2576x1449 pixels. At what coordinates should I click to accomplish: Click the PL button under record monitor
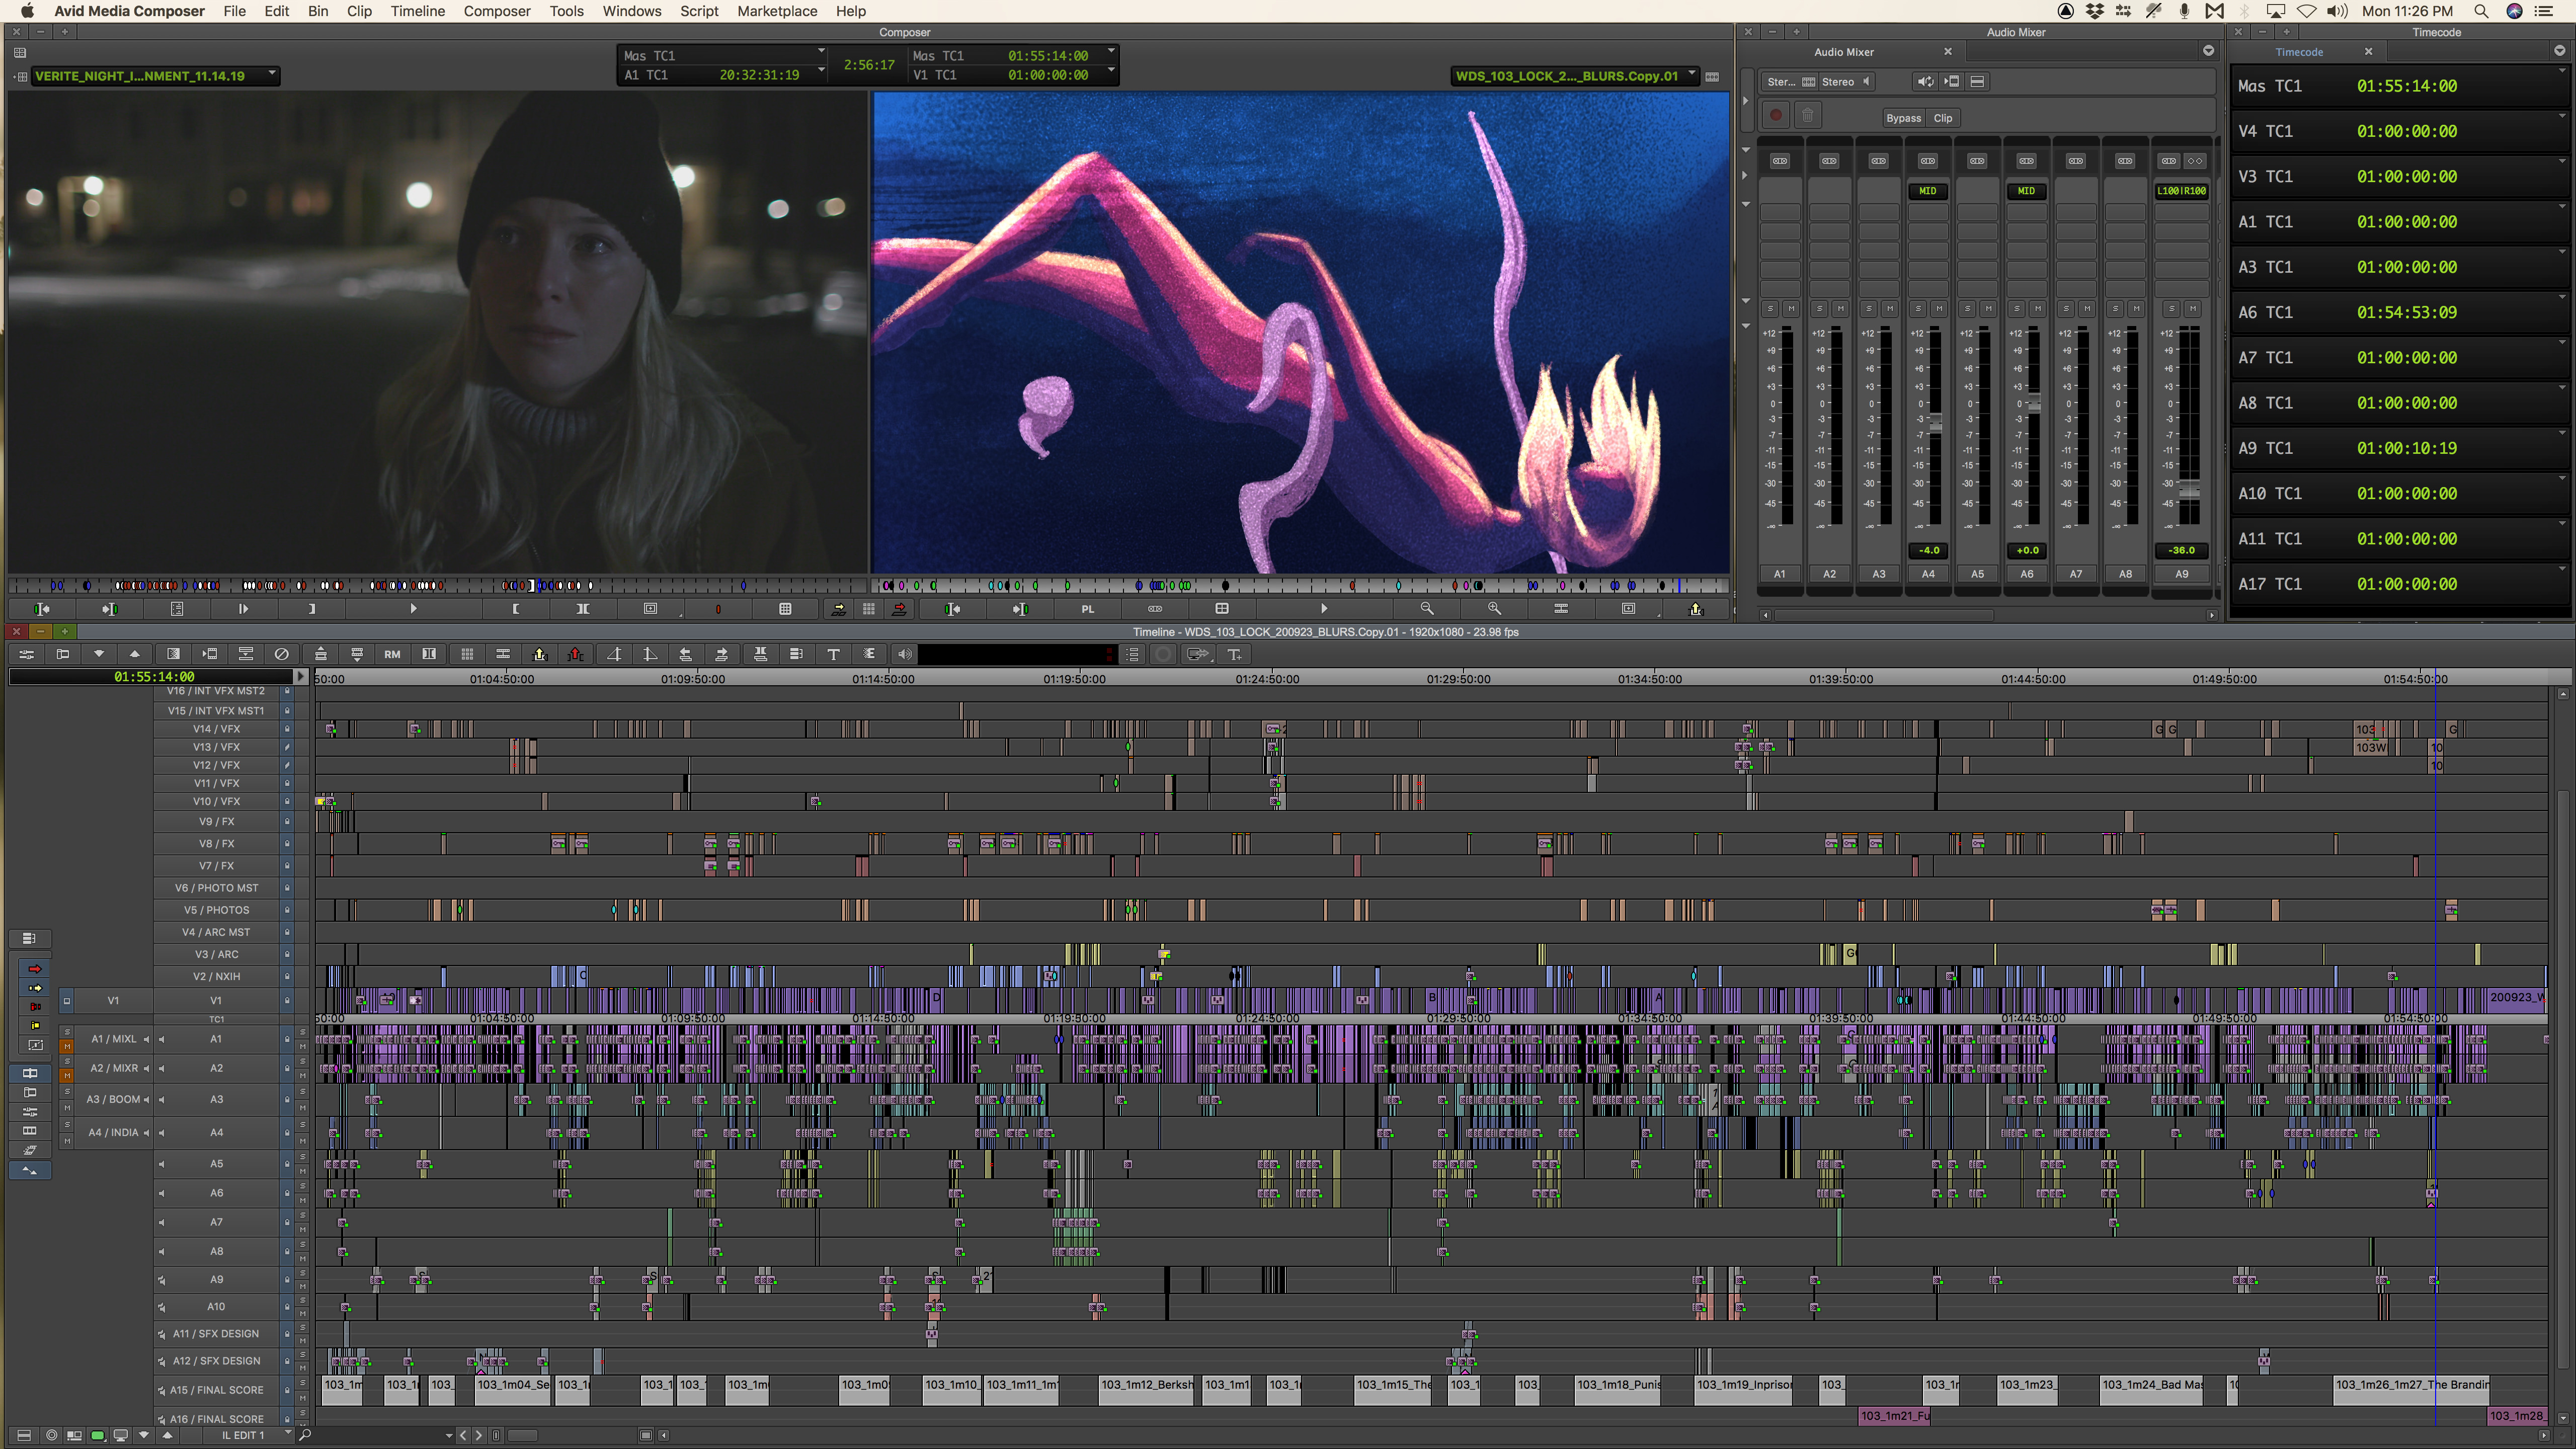(x=1088, y=609)
